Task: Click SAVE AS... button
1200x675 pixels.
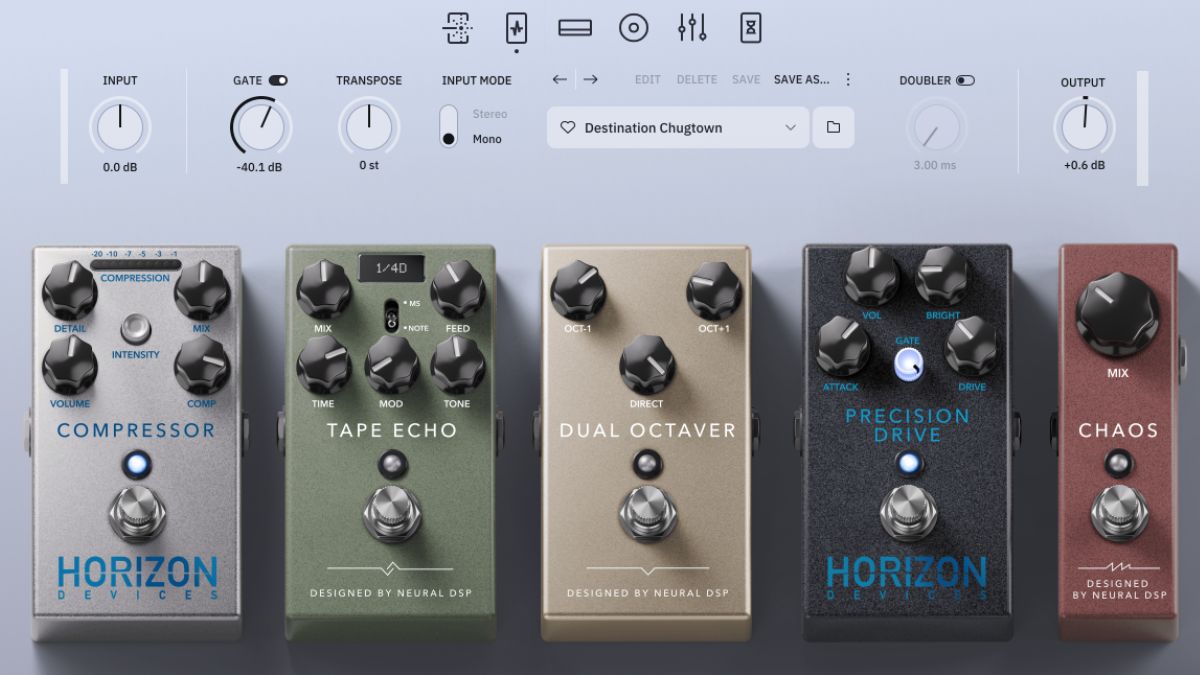Action: (802, 80)
